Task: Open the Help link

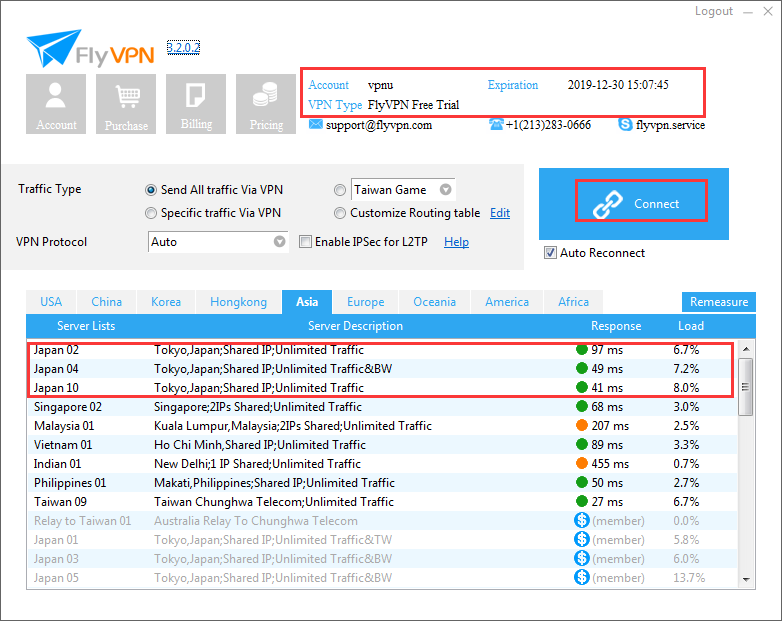Action: click(456, 242)
